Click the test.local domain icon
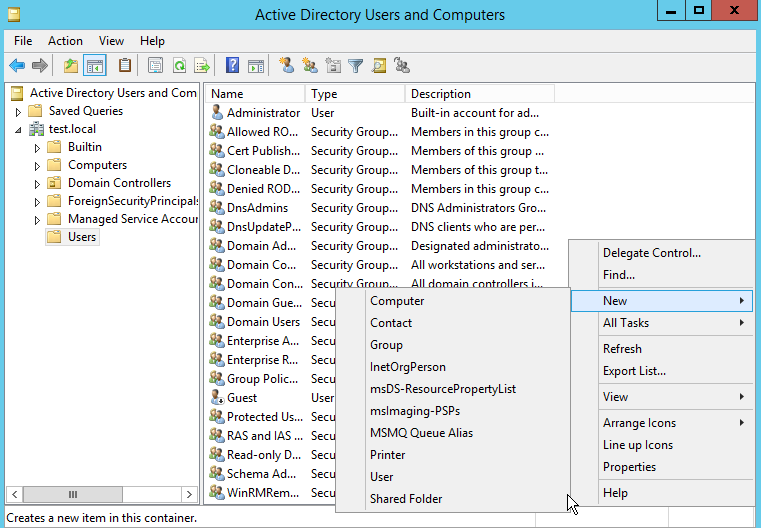 36,129
